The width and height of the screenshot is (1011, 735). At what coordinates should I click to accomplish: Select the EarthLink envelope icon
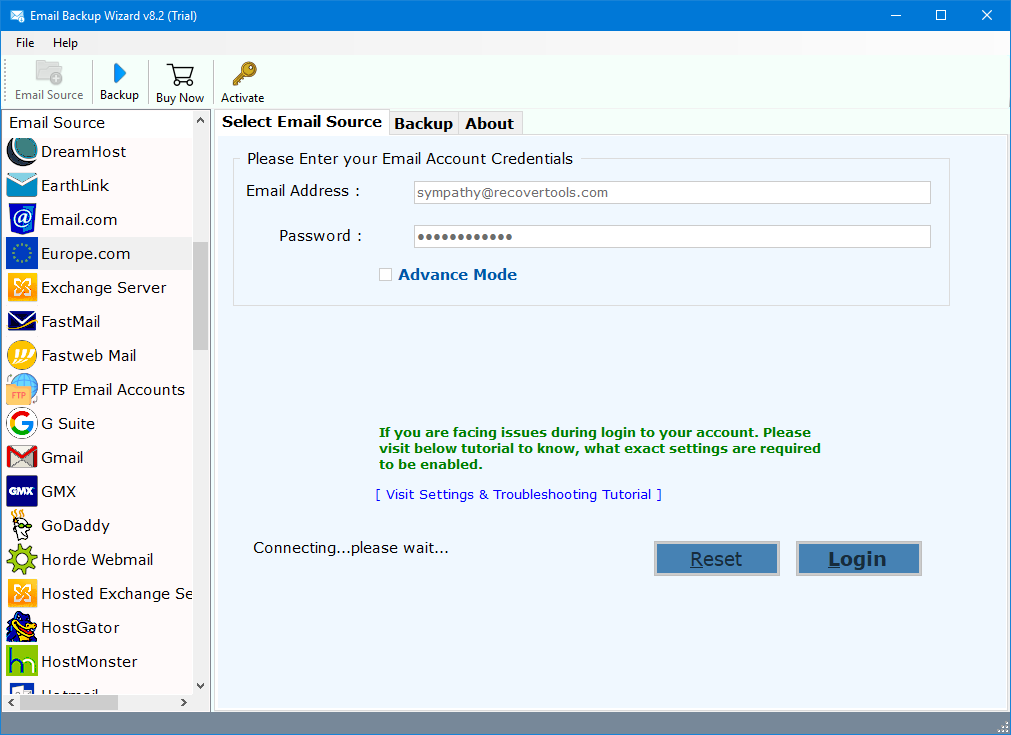tap(22, 186)
